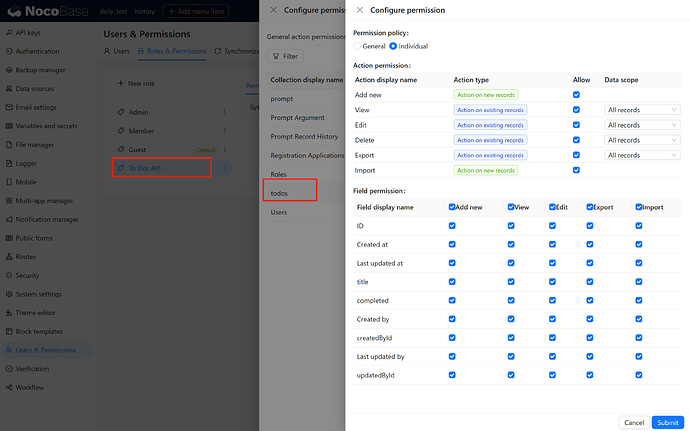Uncheck View permission for completed field
The width and height of the screenshot is (690, 431).
tap(511, 300)
